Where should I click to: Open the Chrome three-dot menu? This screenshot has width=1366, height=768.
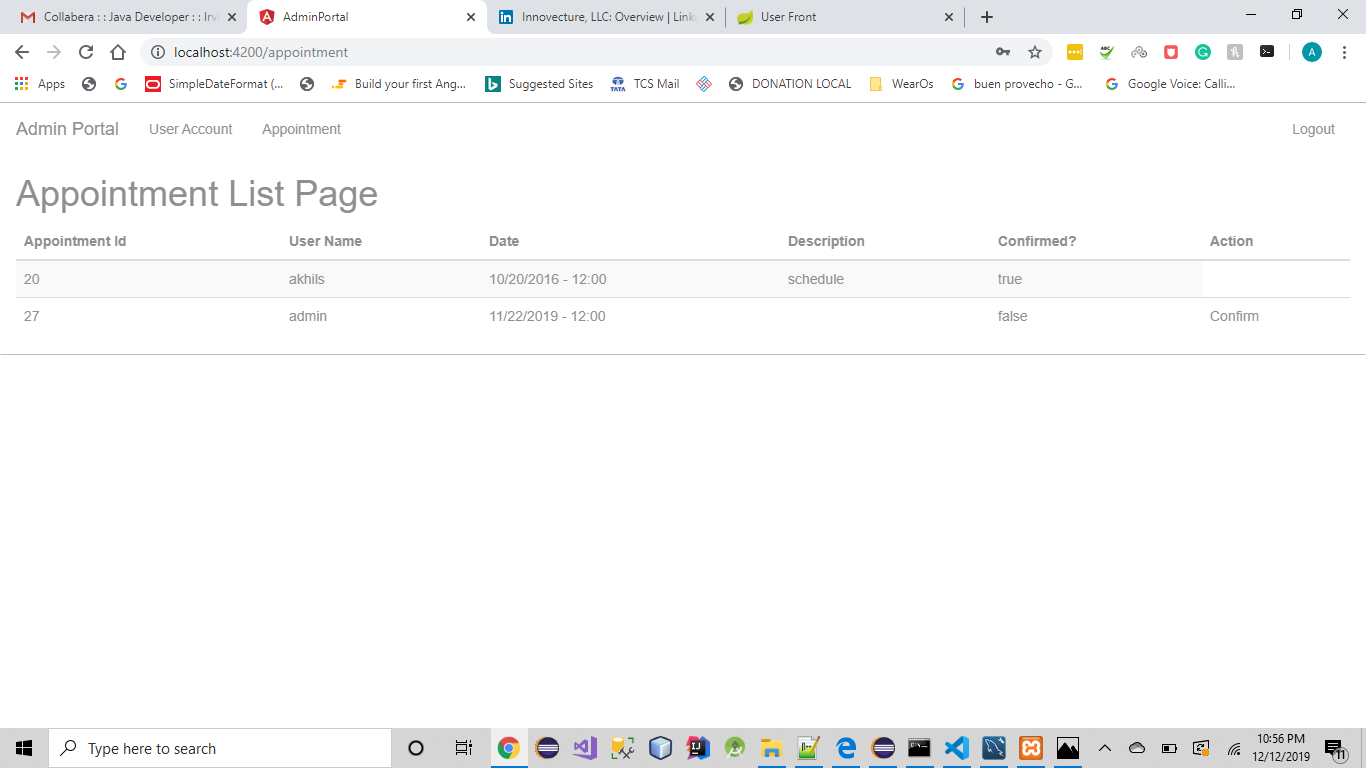click(x=1344, y=52)
